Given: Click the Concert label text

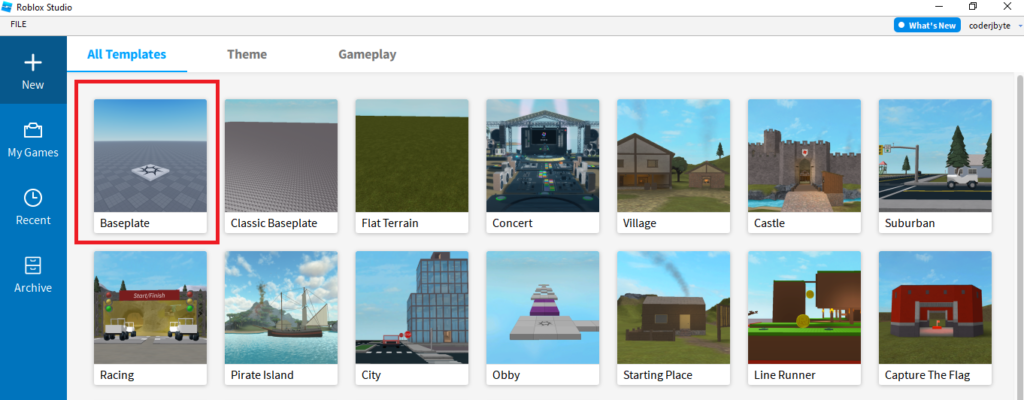Looking at the screenshot, I should pos(513,224).
